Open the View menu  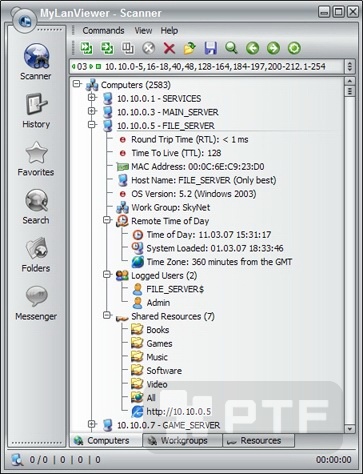coord(143,31)
